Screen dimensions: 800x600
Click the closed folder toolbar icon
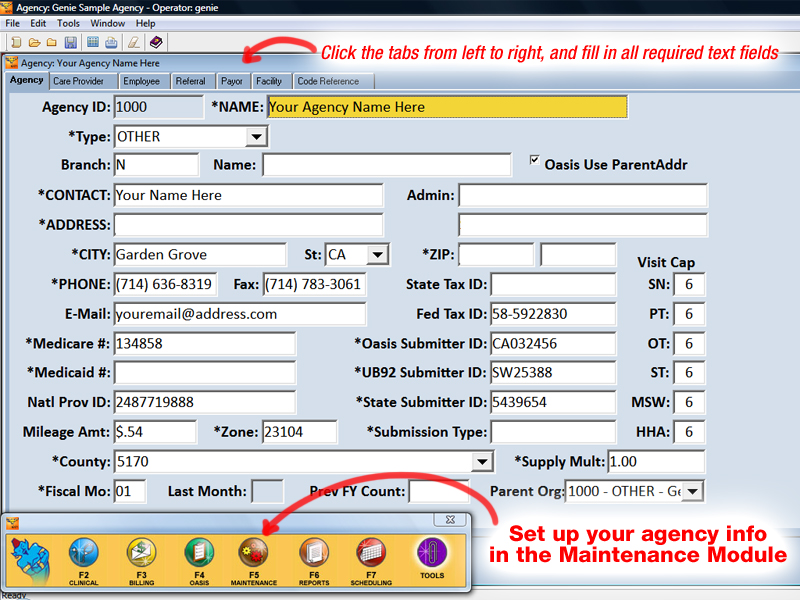click(52, 42)
